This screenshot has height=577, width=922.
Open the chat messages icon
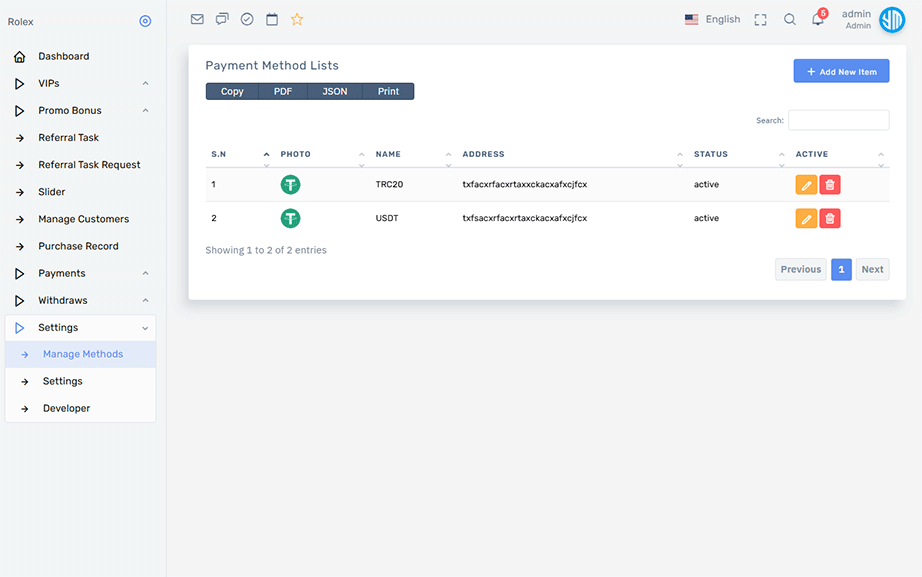point(222,19)
